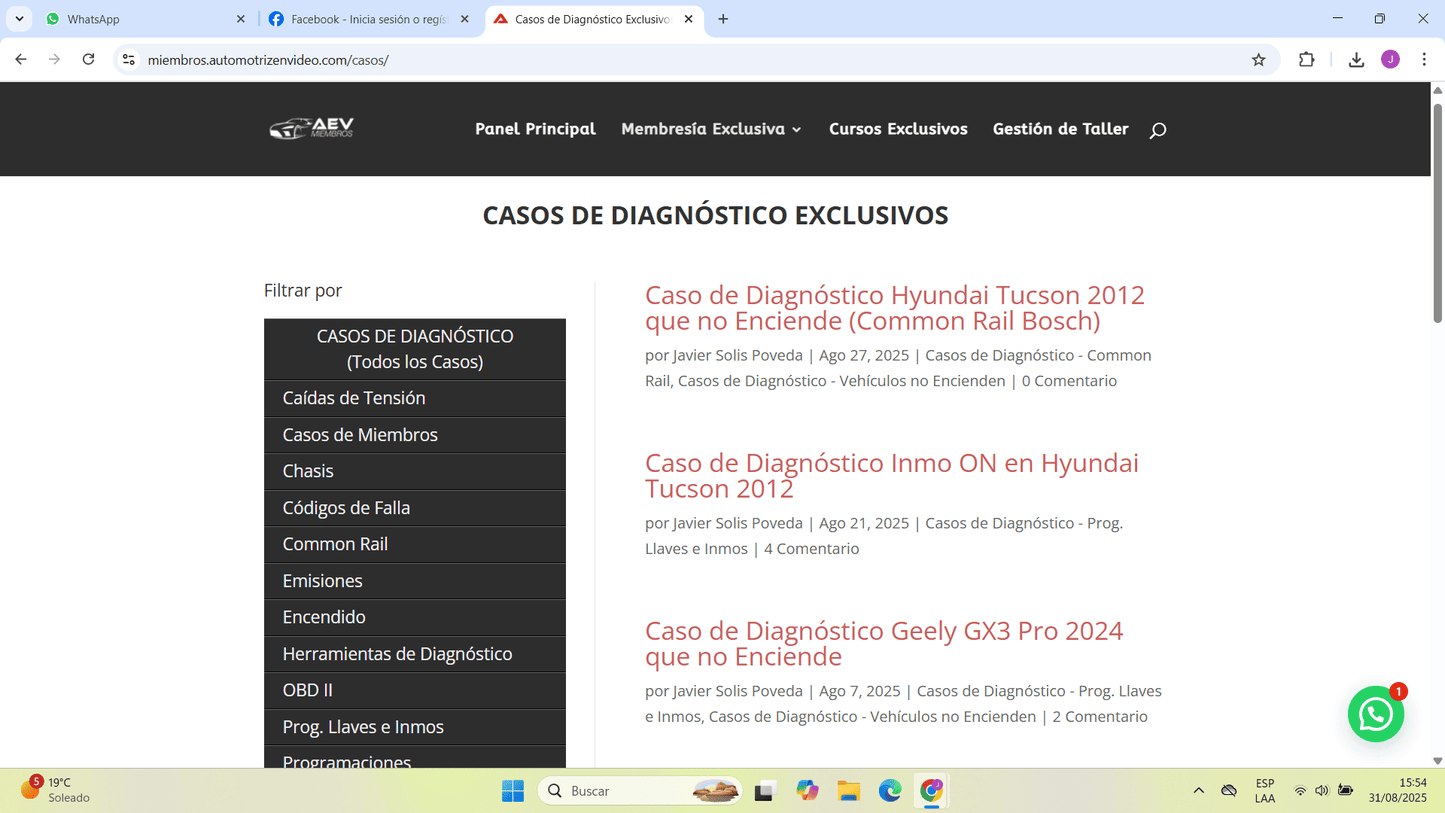Open the Chrome downloads icon

(1355, 60)
